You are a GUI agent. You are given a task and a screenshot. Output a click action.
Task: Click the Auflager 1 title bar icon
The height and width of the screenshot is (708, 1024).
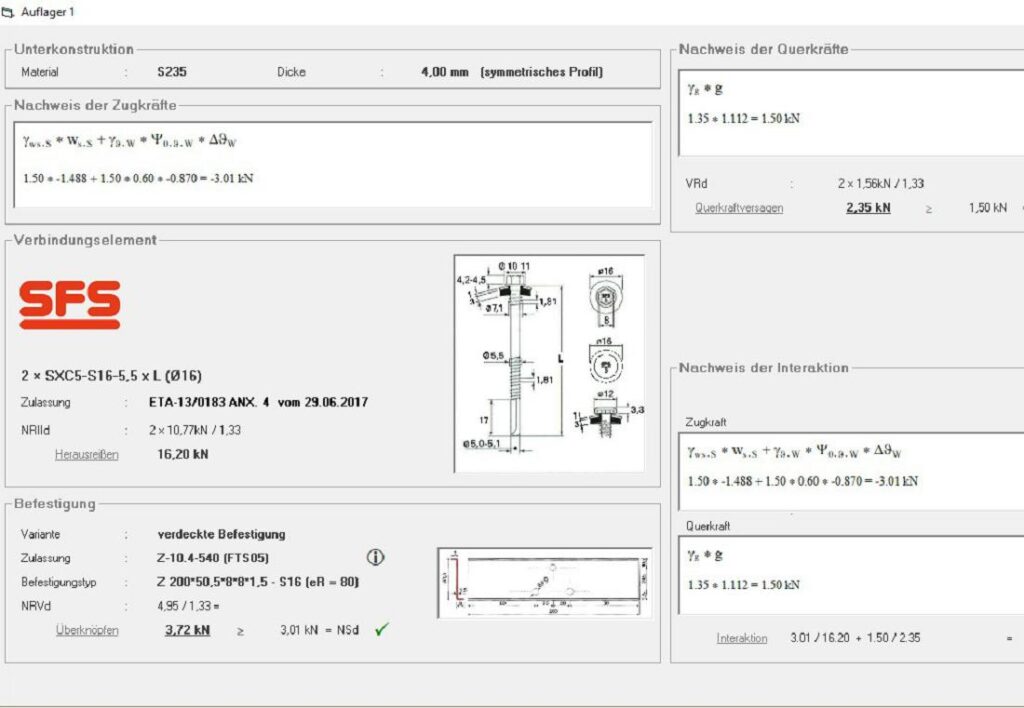[x=10, y=12]
